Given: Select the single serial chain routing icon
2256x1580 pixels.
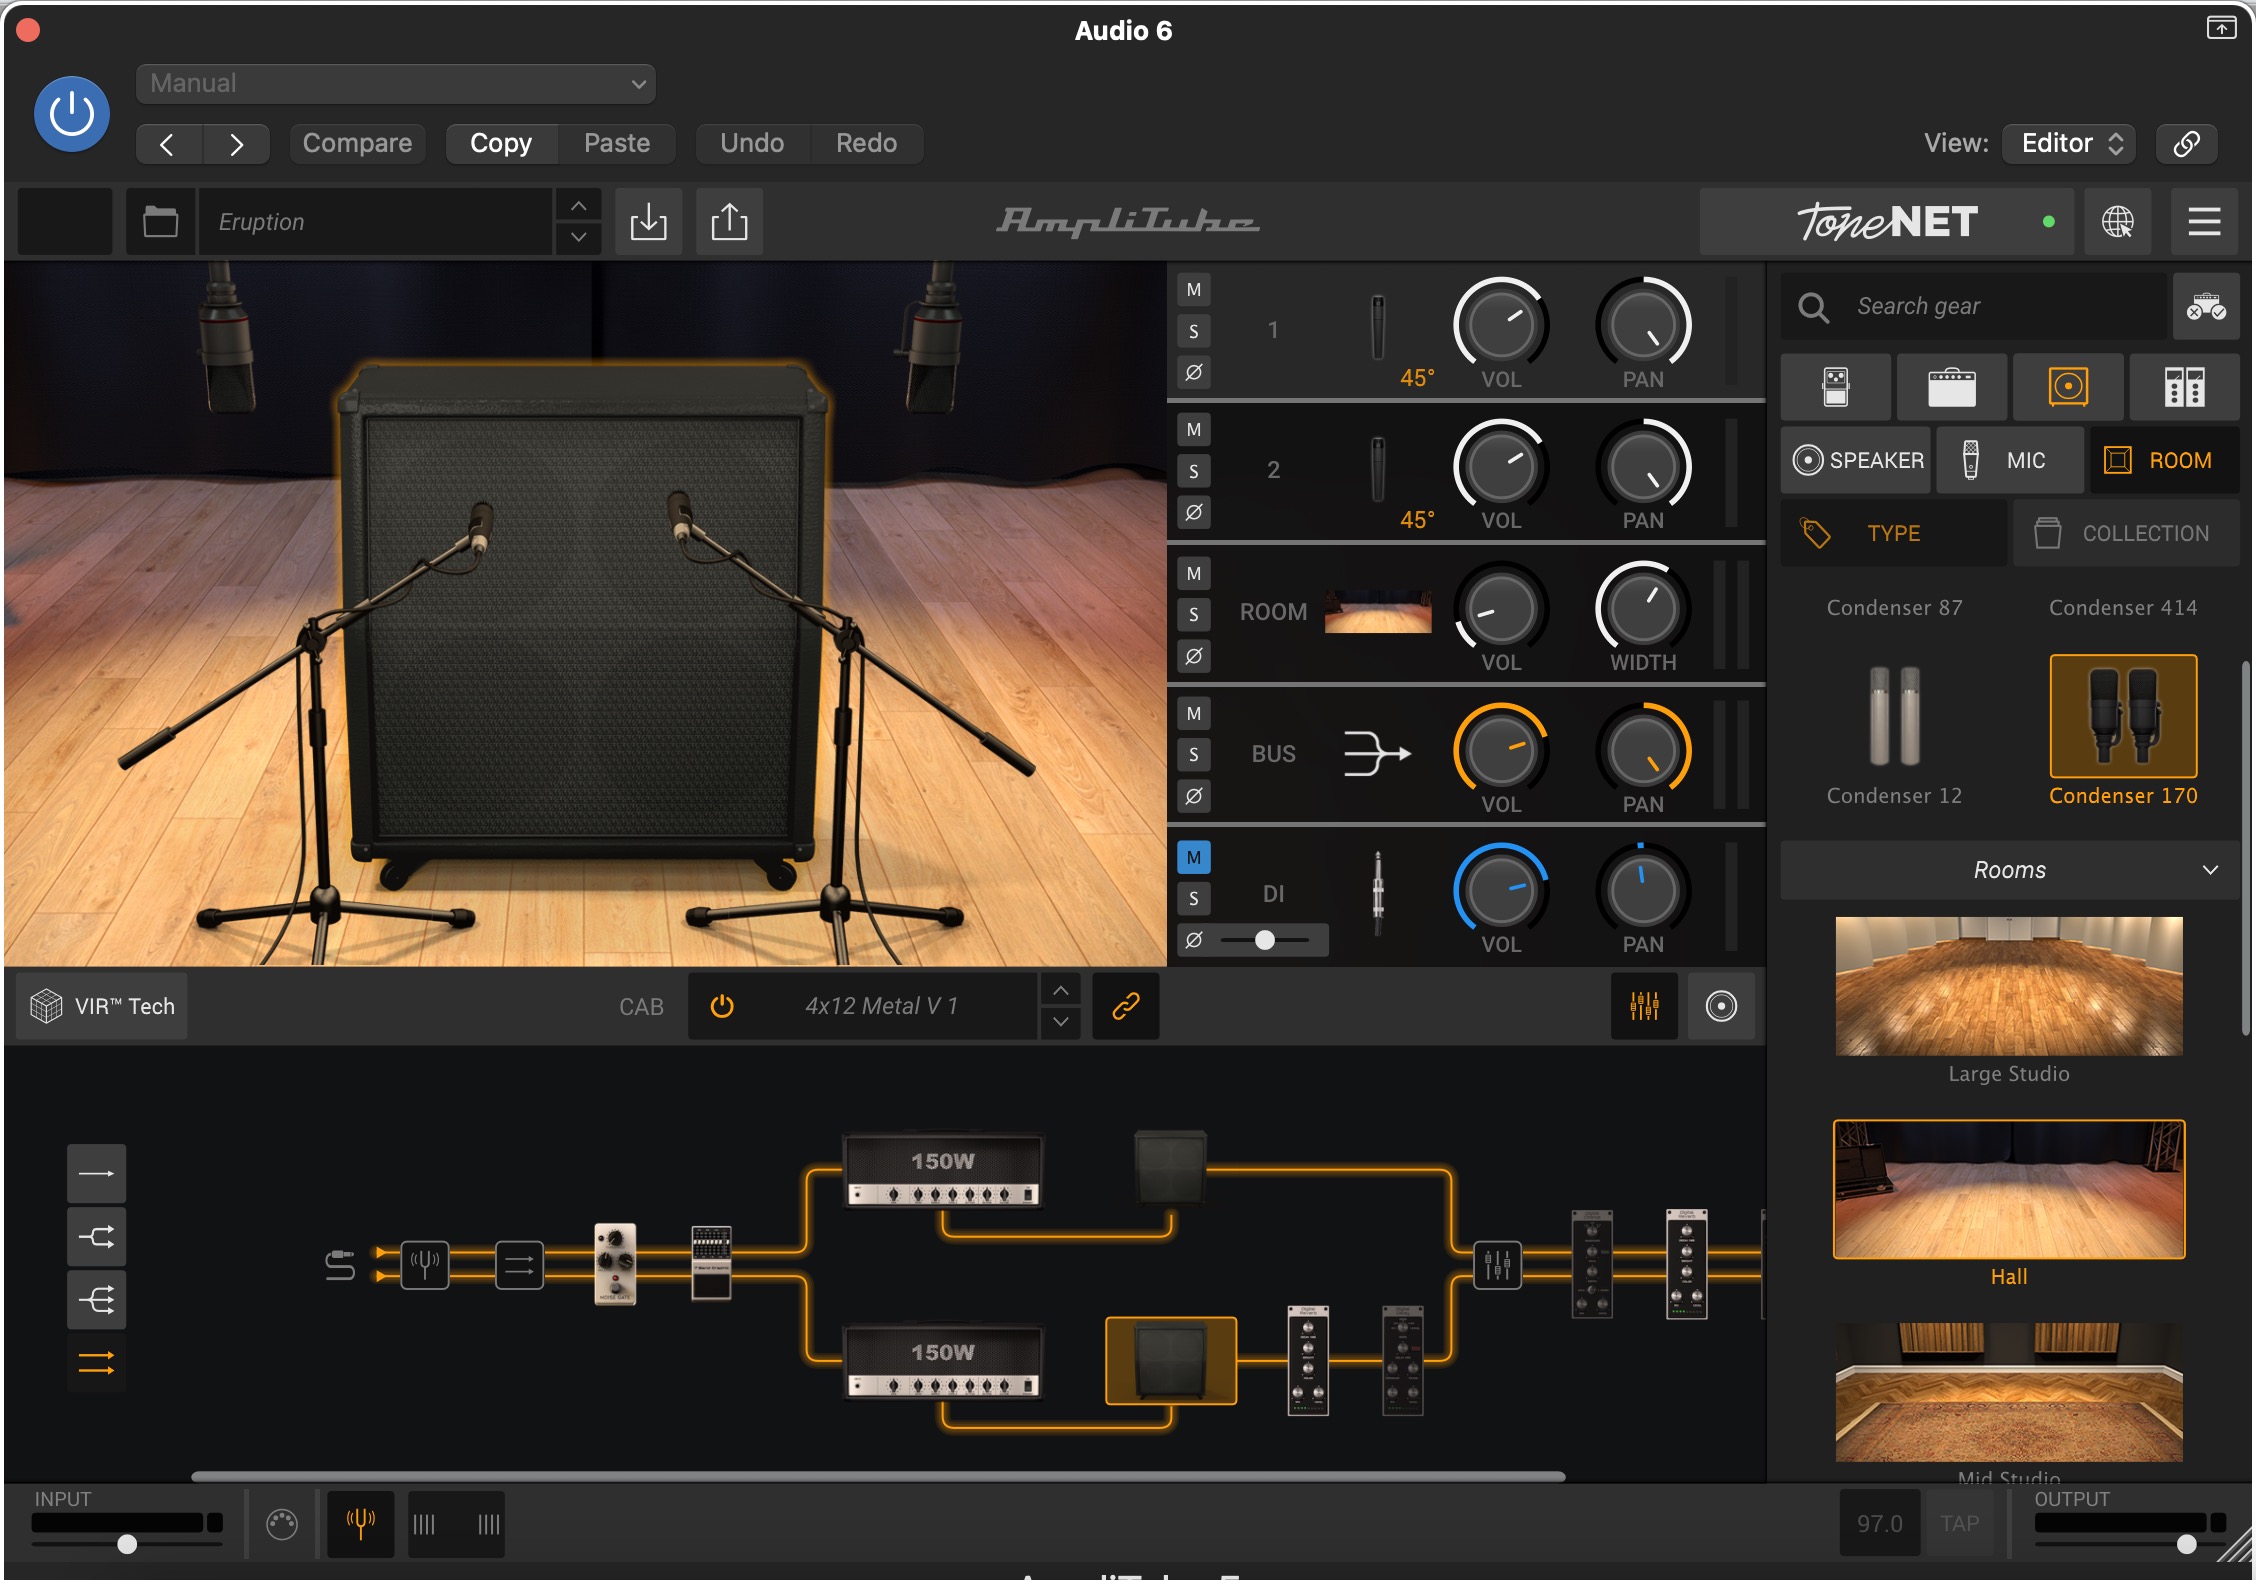Looking at the screenshot, I should [97, 1173].
